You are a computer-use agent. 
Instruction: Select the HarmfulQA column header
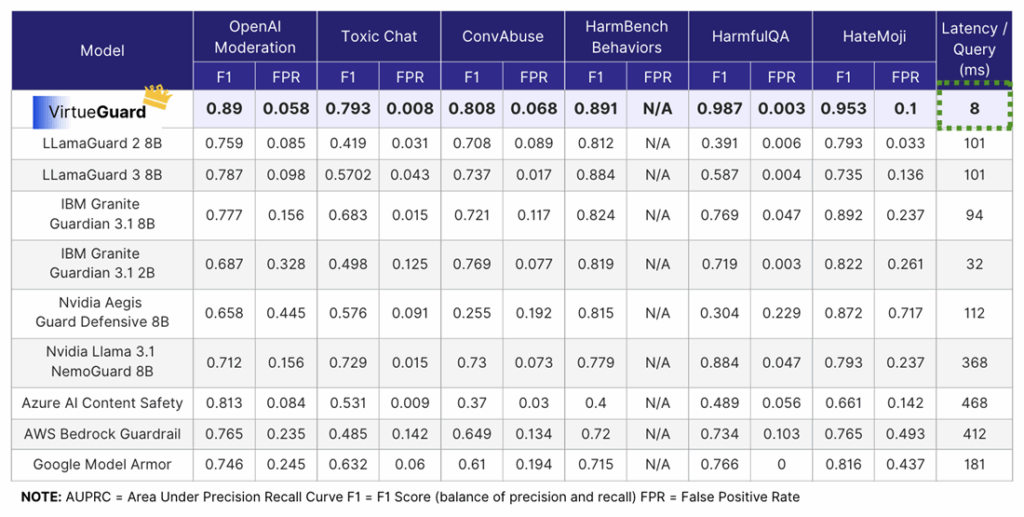750,37
